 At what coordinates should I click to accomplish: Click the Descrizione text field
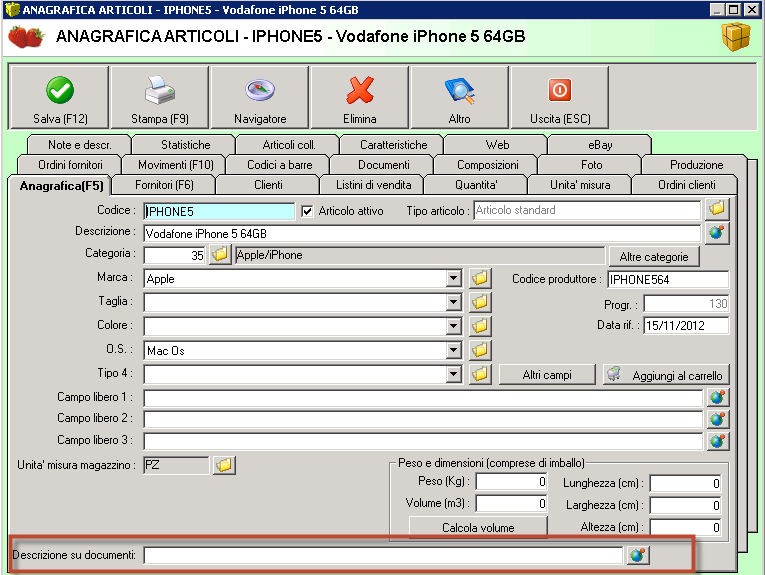423,234
